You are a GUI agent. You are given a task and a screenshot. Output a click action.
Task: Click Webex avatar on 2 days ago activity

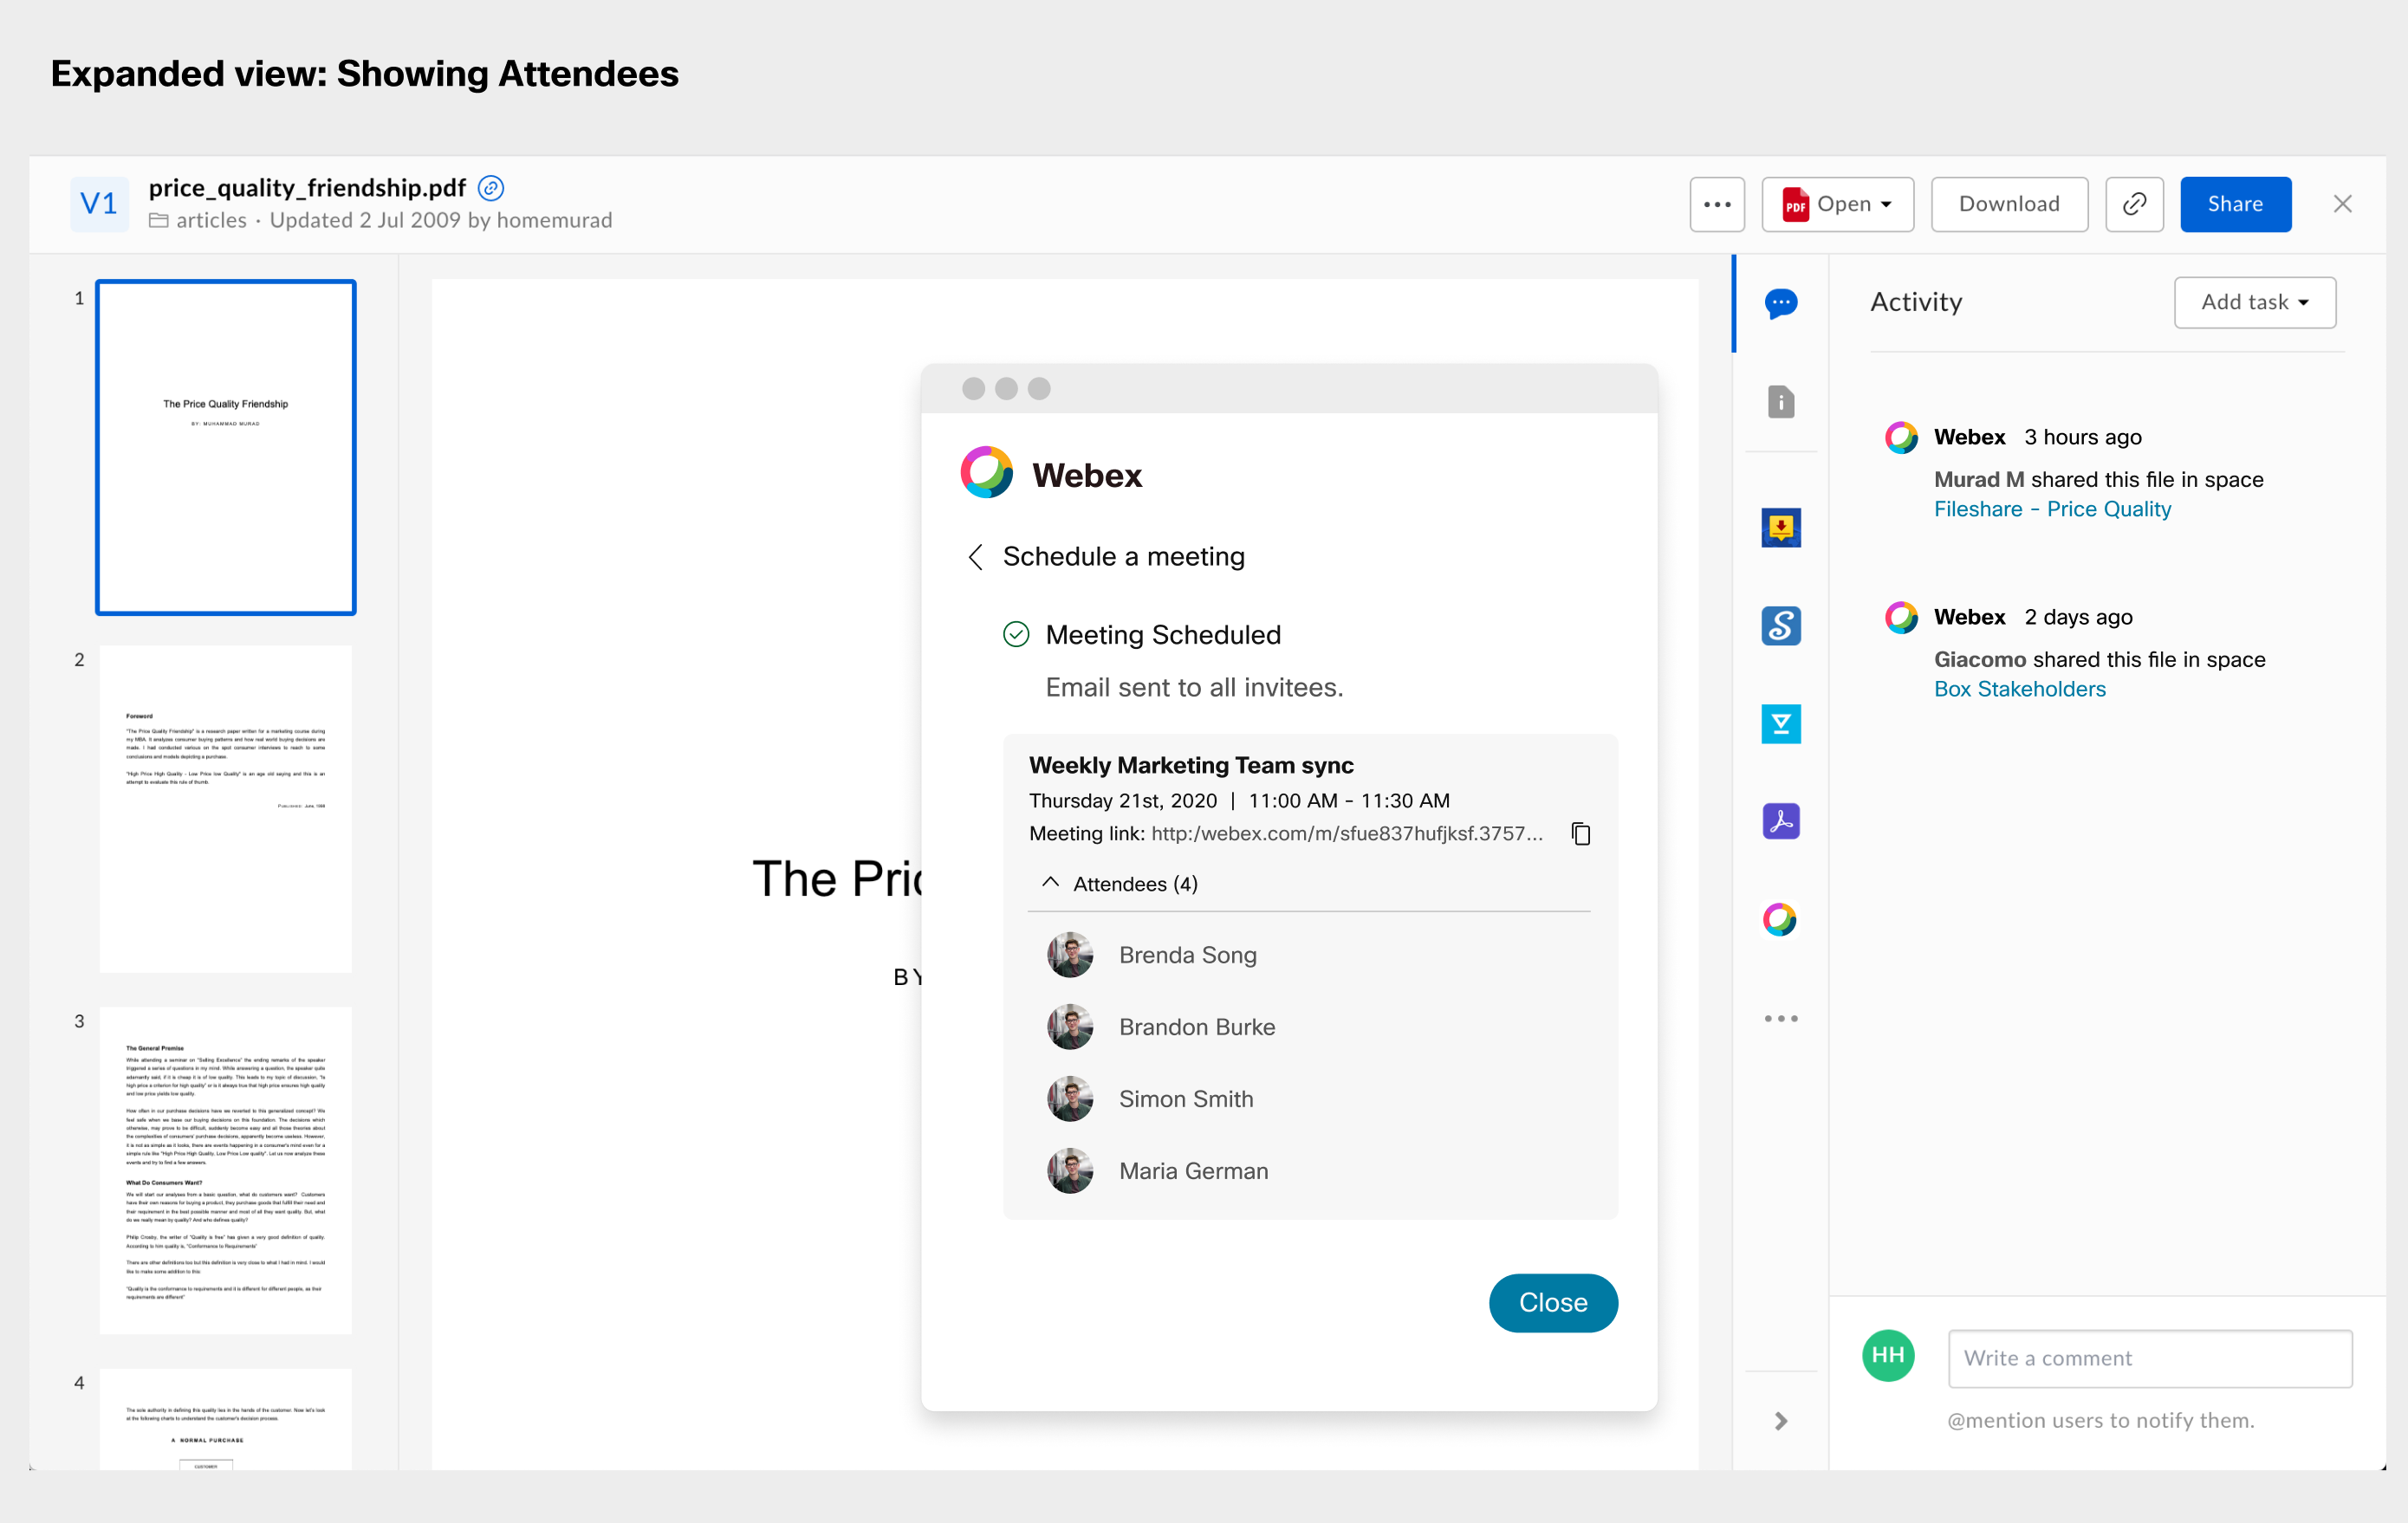1901,617
